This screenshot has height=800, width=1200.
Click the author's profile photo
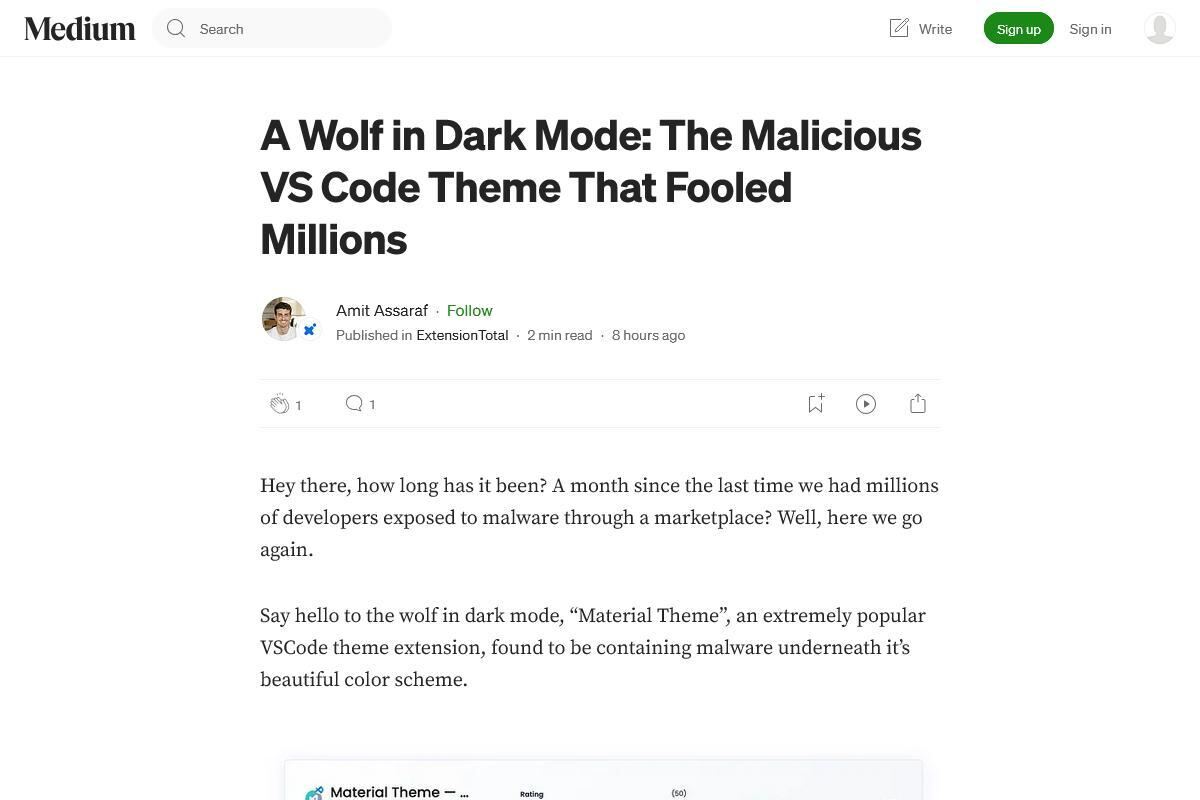click(x=282, y=318)
